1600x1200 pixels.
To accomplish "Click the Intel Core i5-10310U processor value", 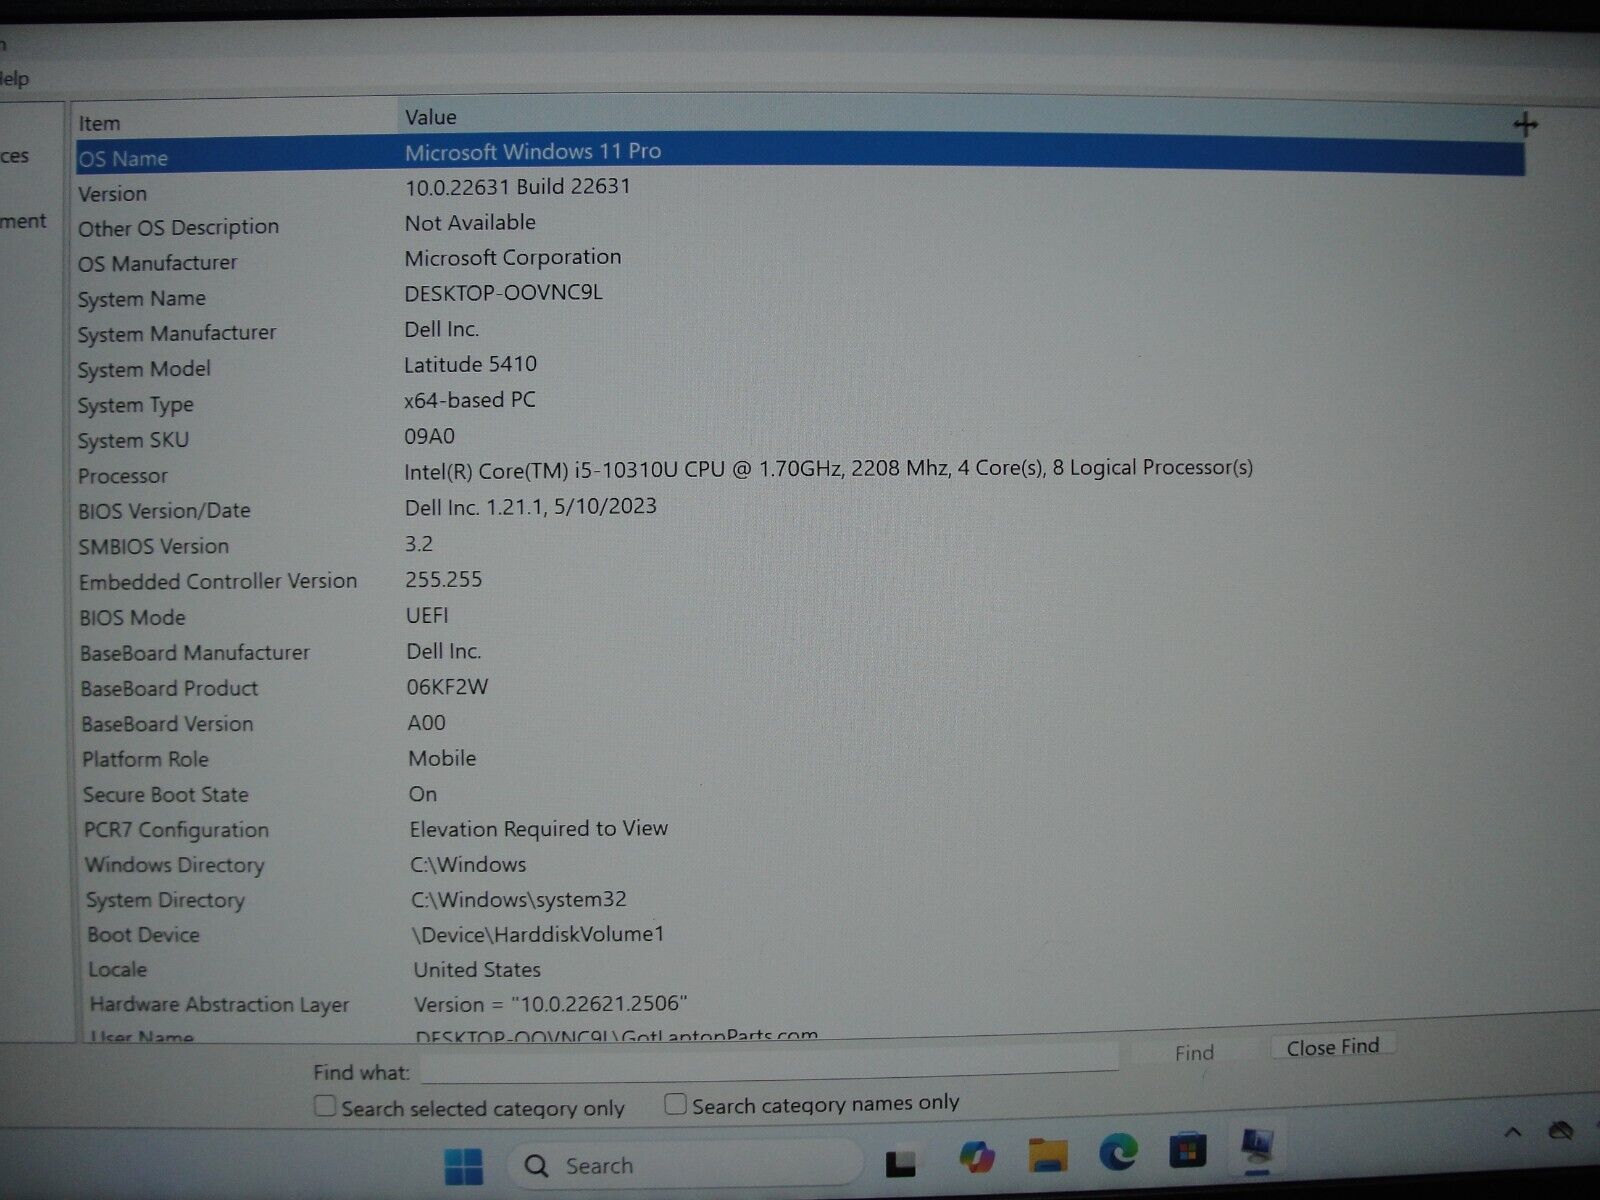I will [x=828, y=468].
